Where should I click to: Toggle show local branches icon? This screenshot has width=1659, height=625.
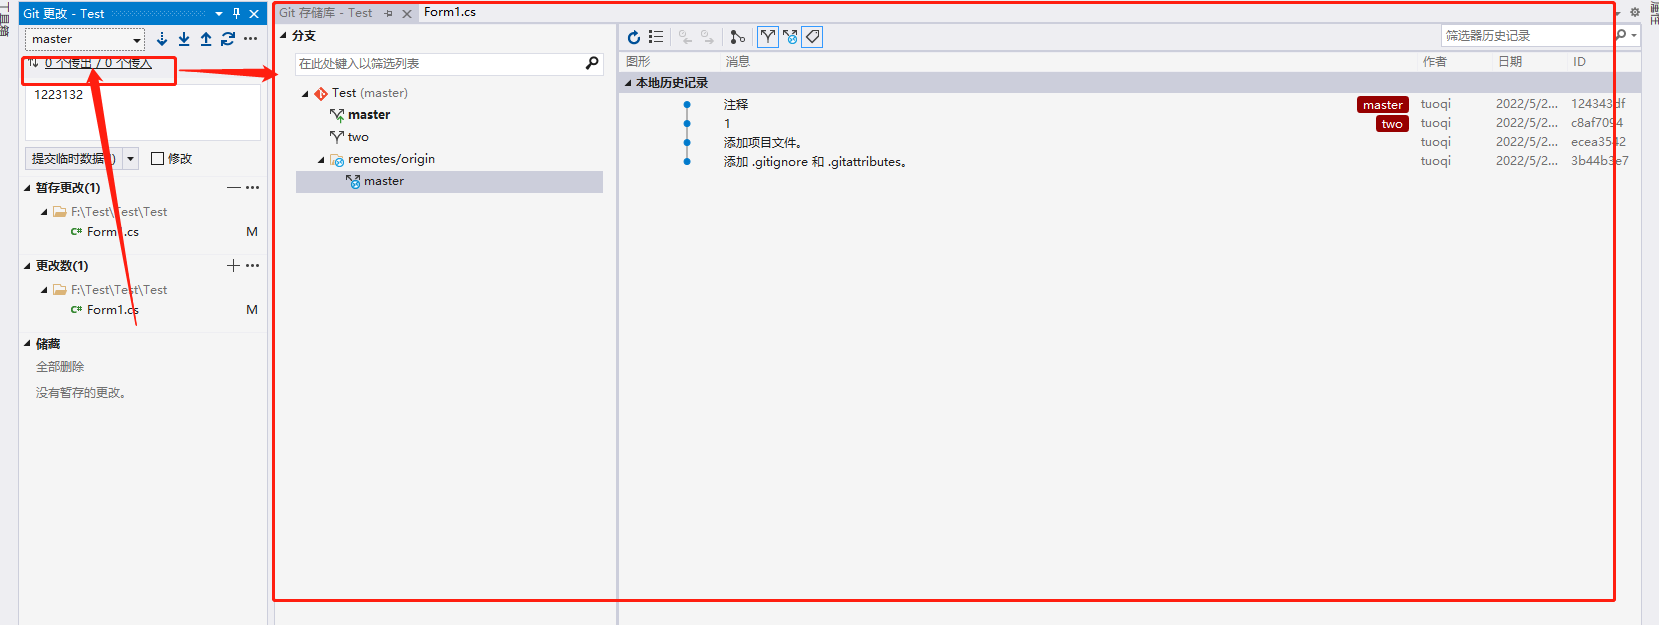(x=768, y=37)
